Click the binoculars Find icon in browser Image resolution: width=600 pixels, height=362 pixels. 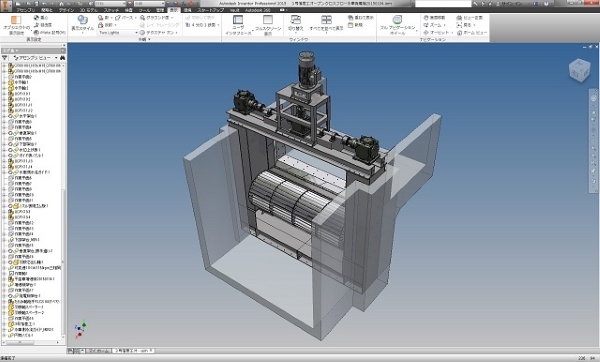[x=62, y=57]
